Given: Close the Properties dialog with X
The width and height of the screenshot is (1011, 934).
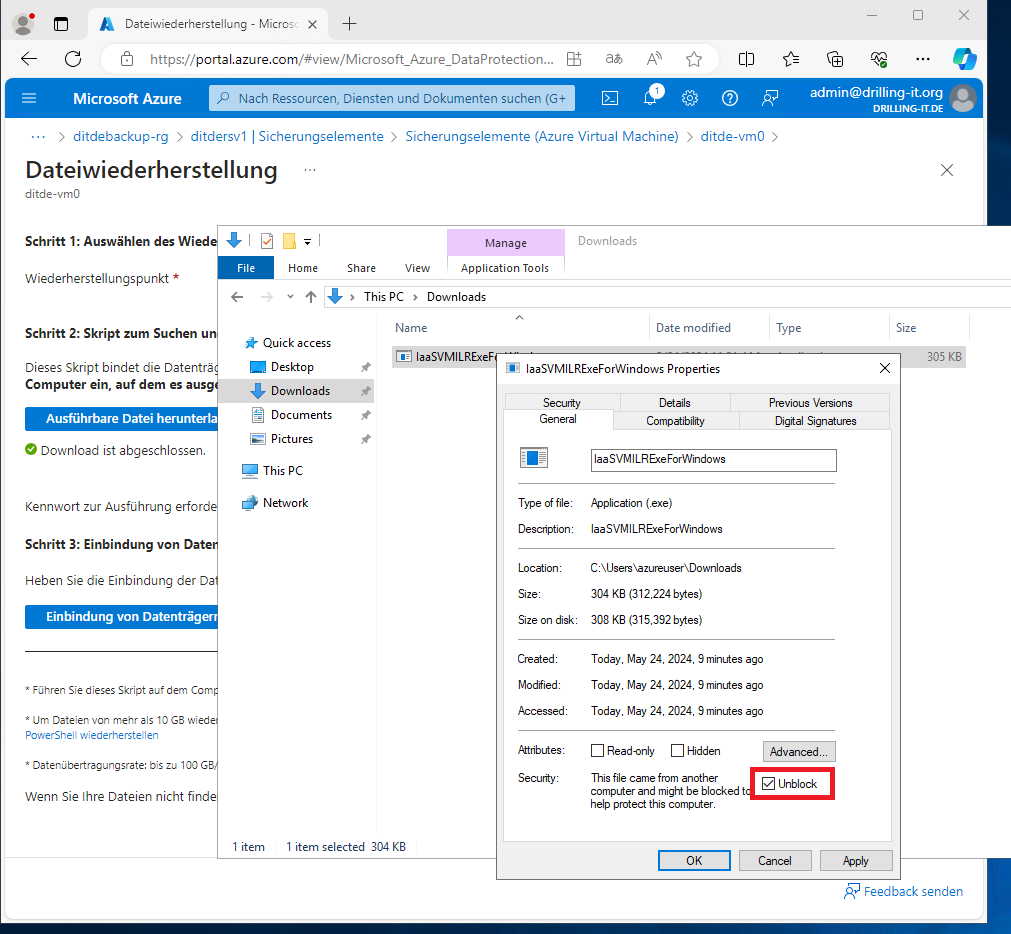Looking at the screenshot, I should [x=885, y=368].
